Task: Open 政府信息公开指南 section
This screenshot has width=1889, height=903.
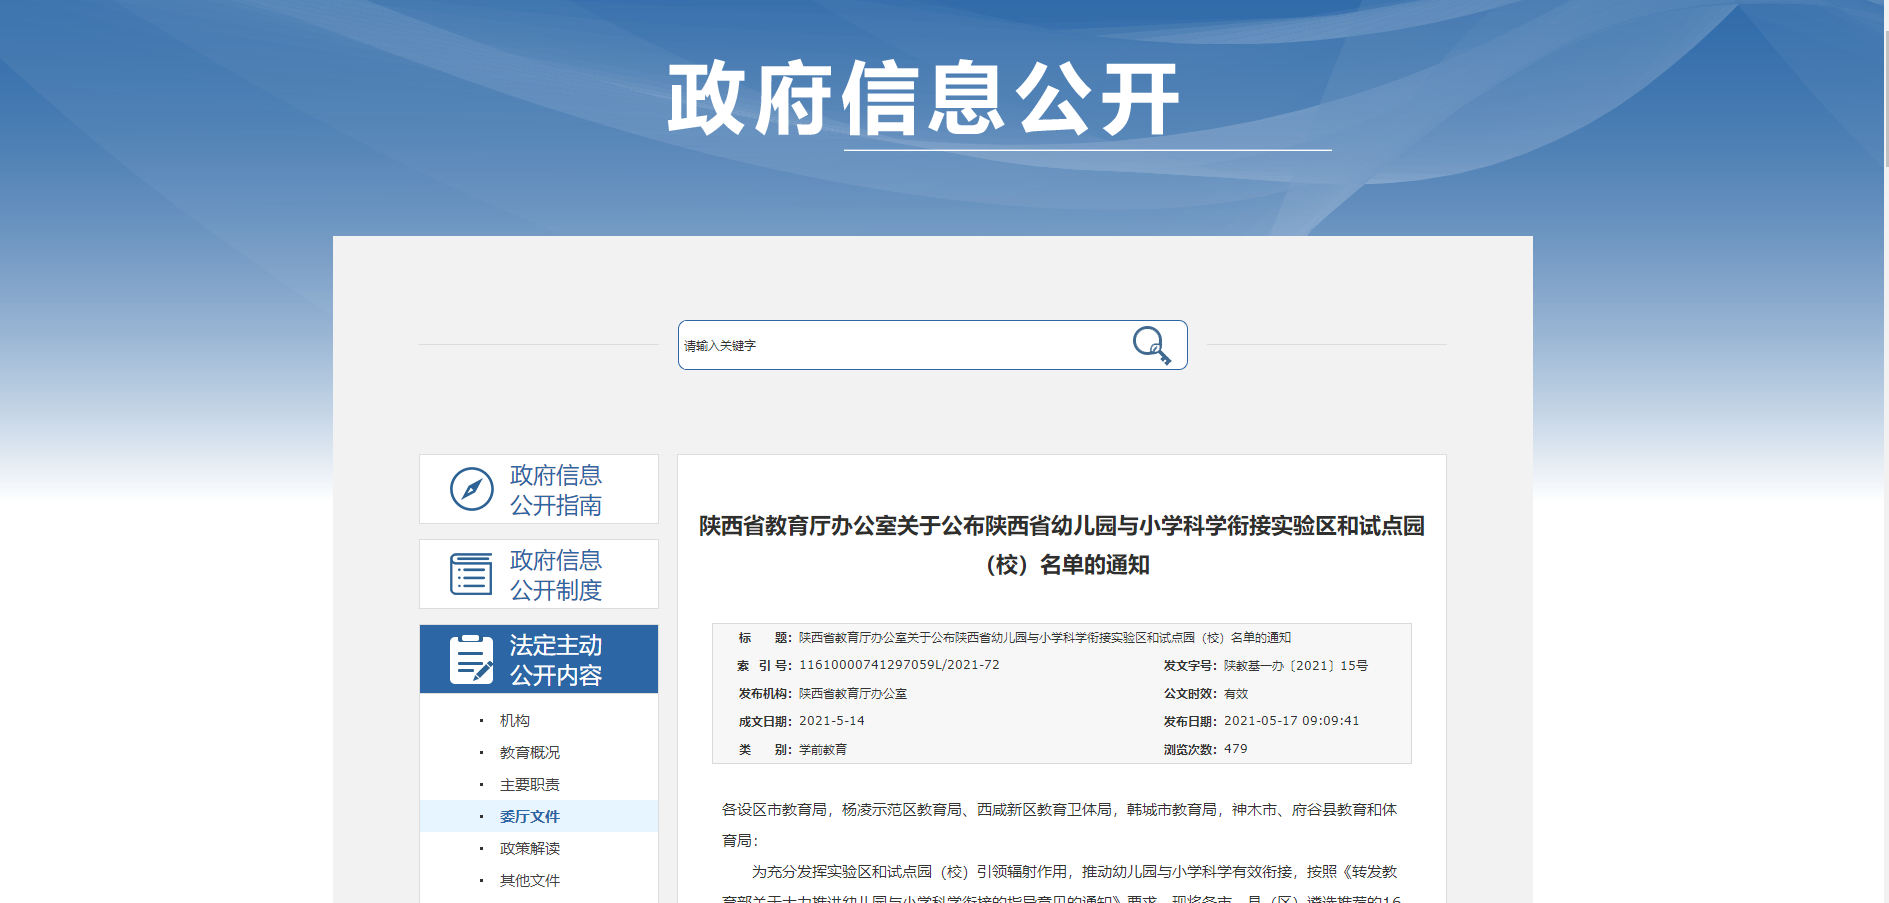Action: pyautogui.click(x=539, y=489)
